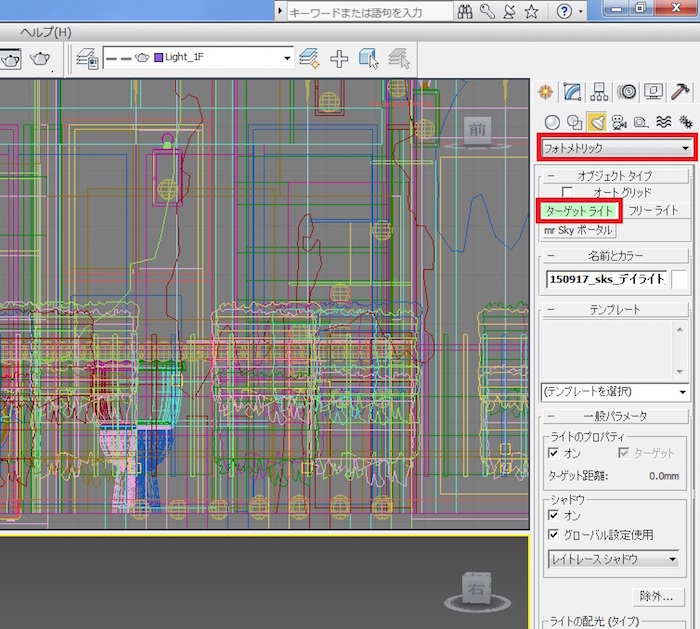
Task: Click the フリー ライト button
Action: coord(653,211)
